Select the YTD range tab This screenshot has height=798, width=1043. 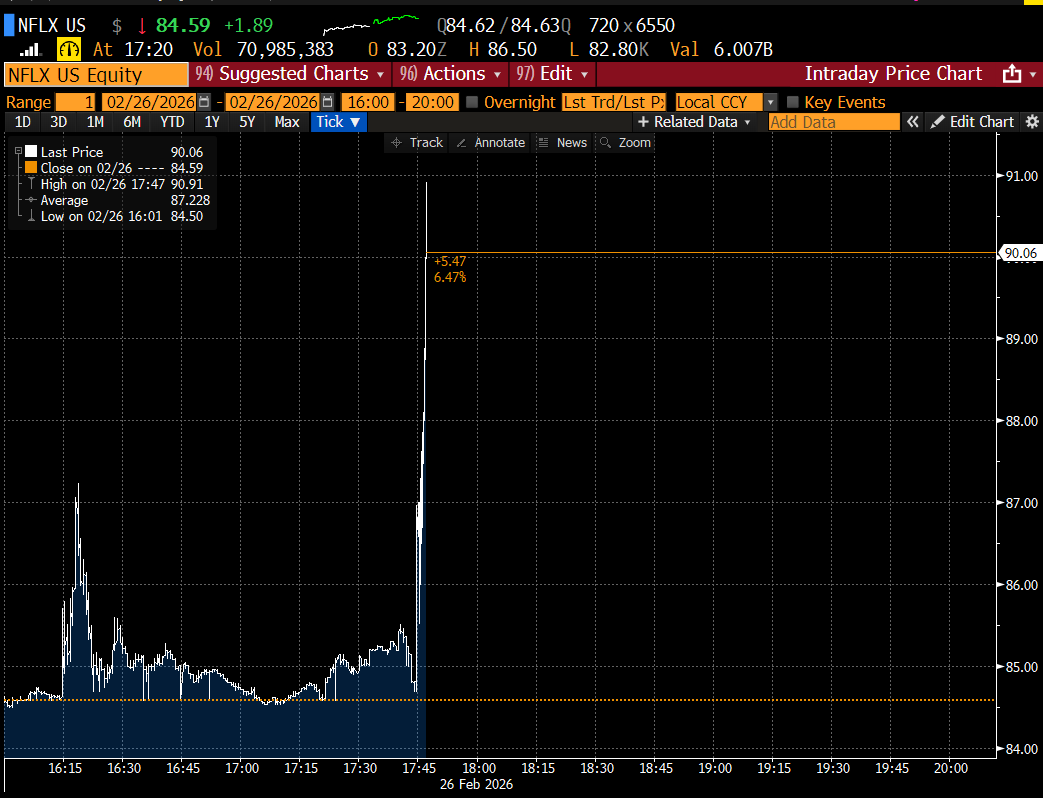172,122
